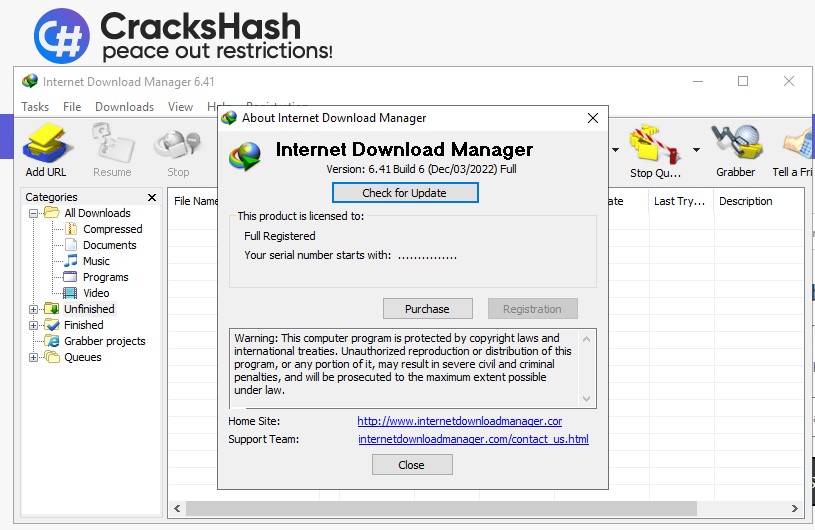Expand the Finished tree node

(x=33, y=325)
